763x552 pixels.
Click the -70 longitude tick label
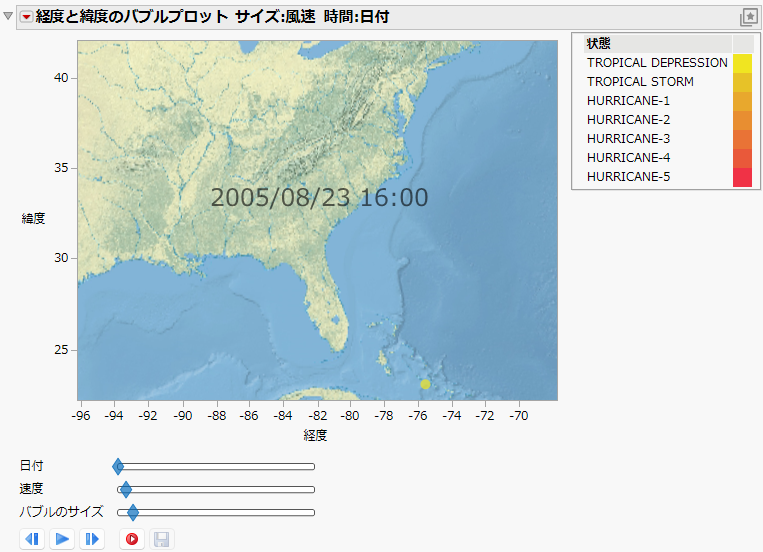pyautogui.click(x=519, y=416)
